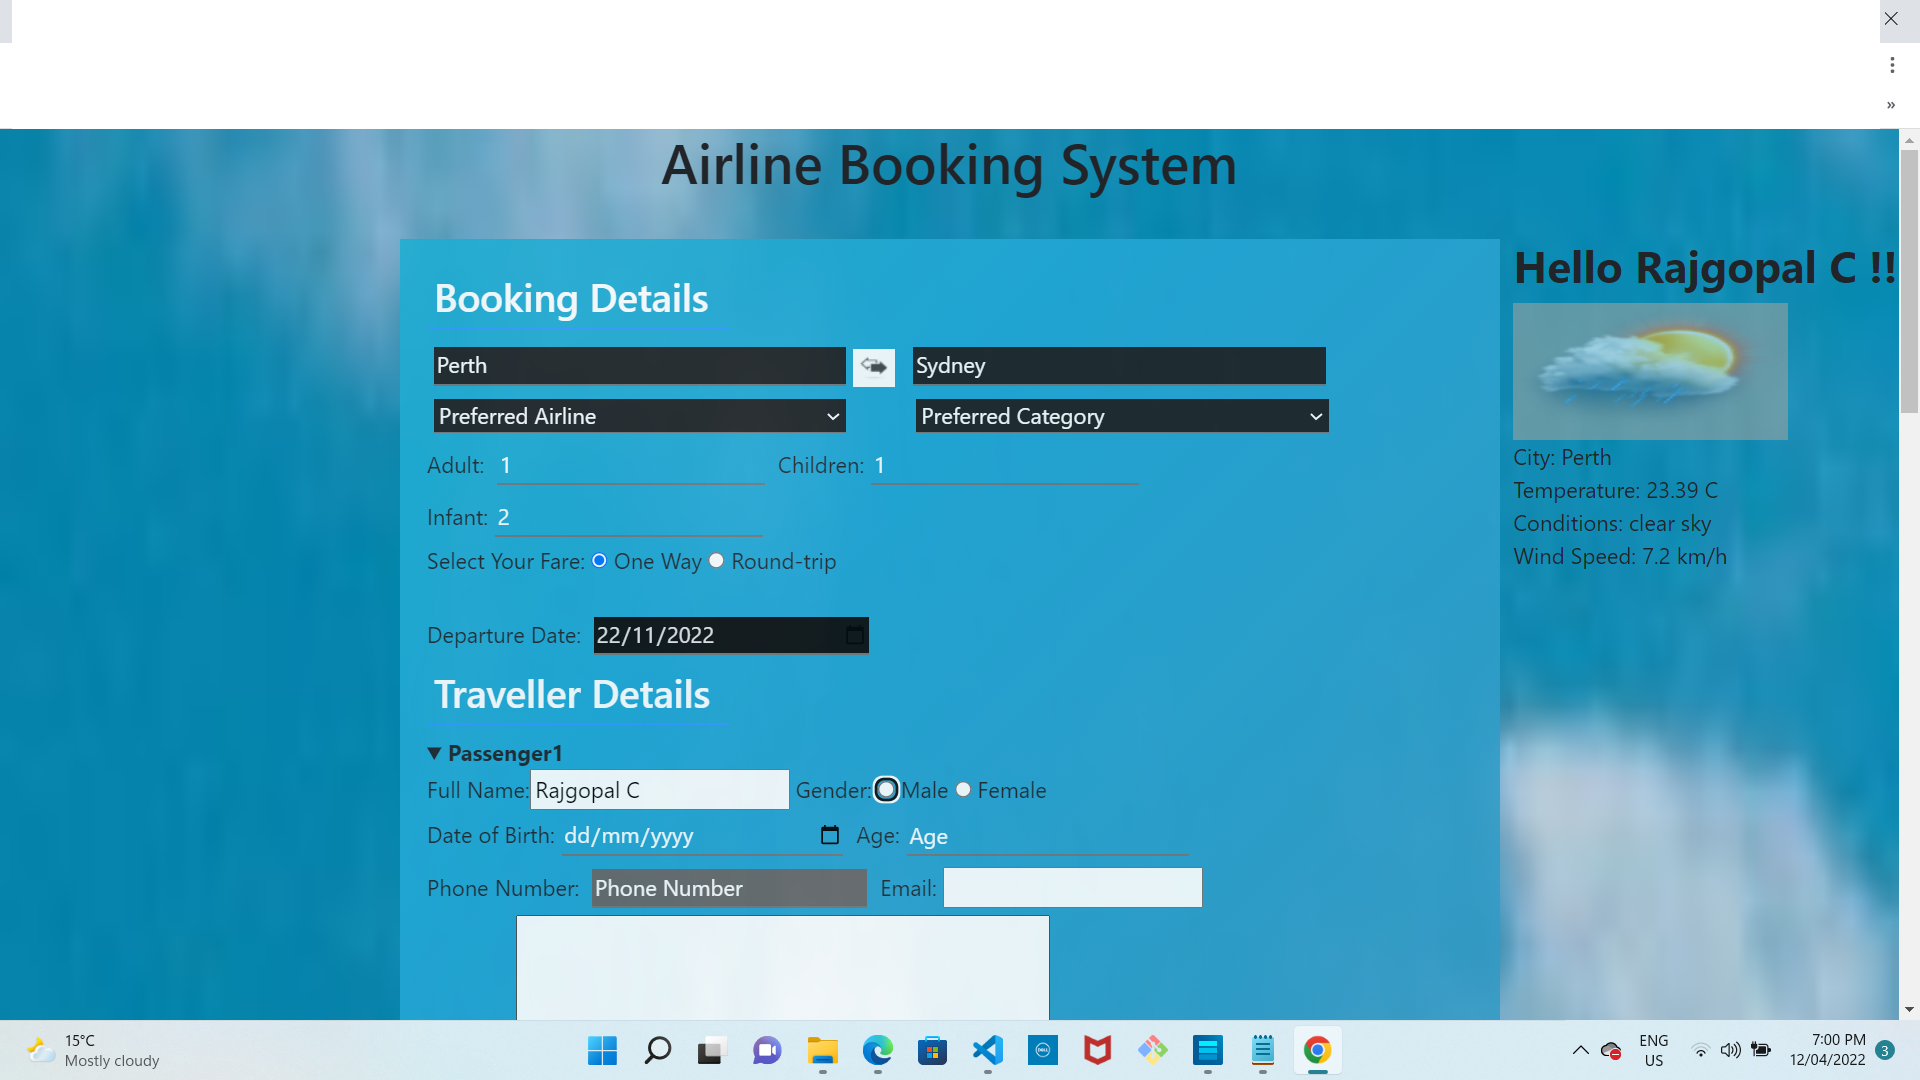Image resolution: width=1920 pixels, height=1080 pixels.
Task: Select the One Way fare radio button
Action: coord(599,561)
